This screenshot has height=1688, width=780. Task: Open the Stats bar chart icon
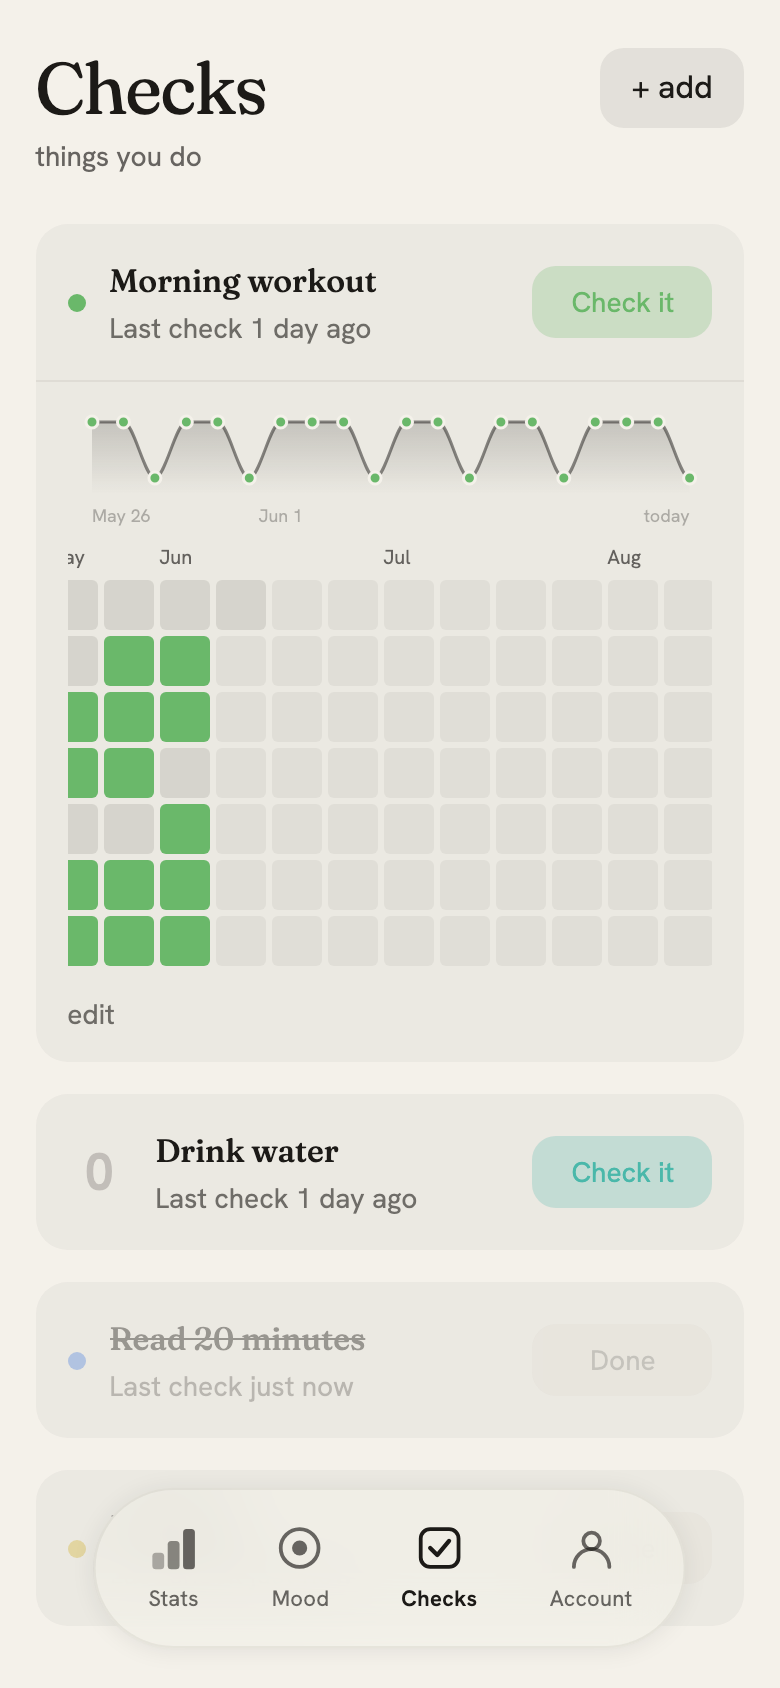pyautogui.click(x=173, y=1549)
